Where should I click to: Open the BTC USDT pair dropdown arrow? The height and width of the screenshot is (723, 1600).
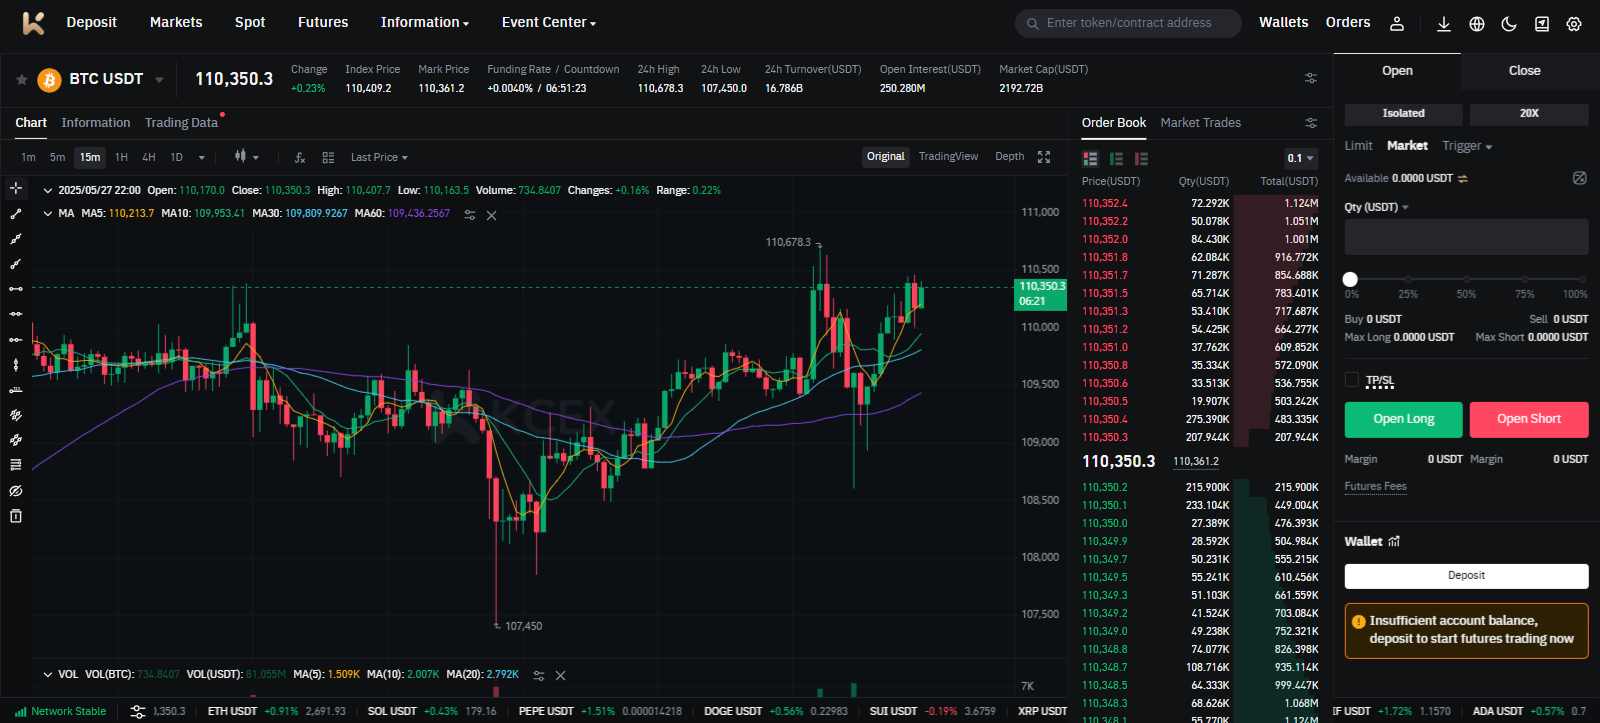pos(159,80)
